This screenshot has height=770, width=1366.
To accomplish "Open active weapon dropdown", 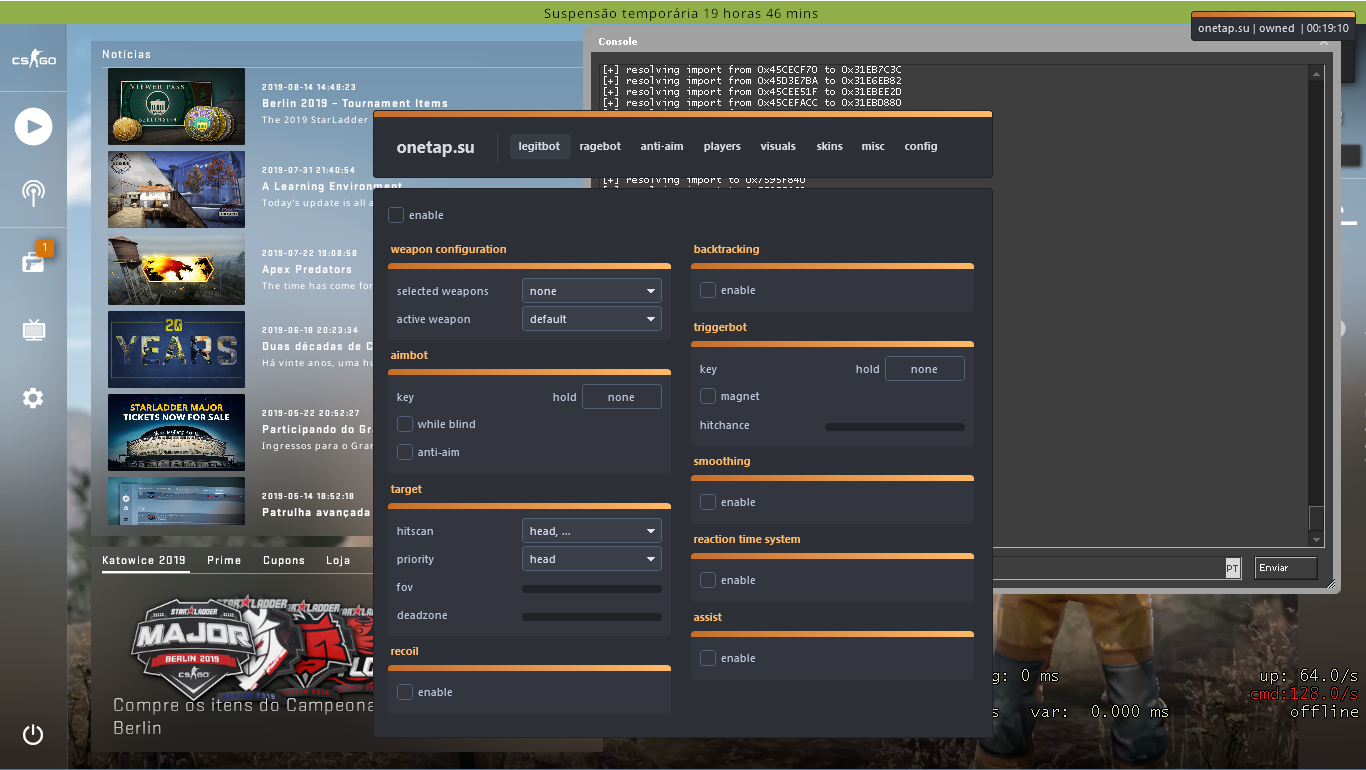I will coord(592,319).
